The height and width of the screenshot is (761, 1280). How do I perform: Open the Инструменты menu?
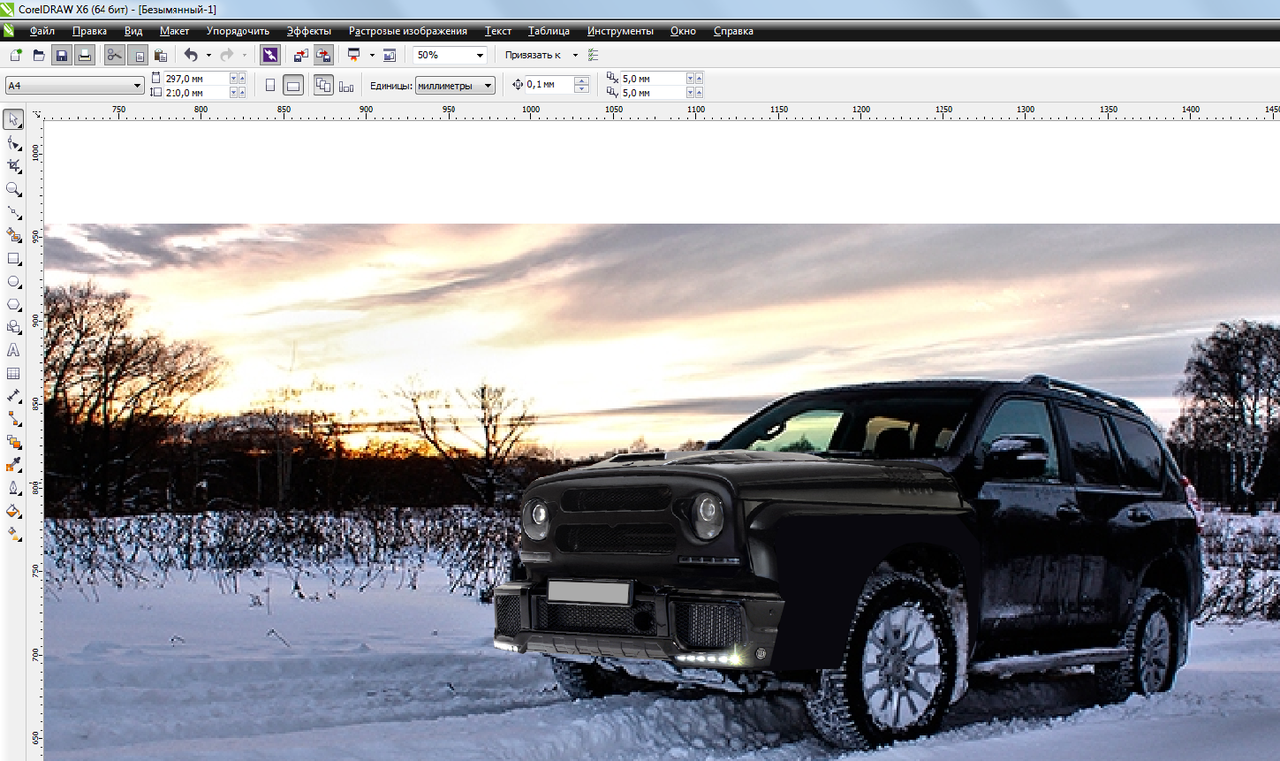(620, 31)
